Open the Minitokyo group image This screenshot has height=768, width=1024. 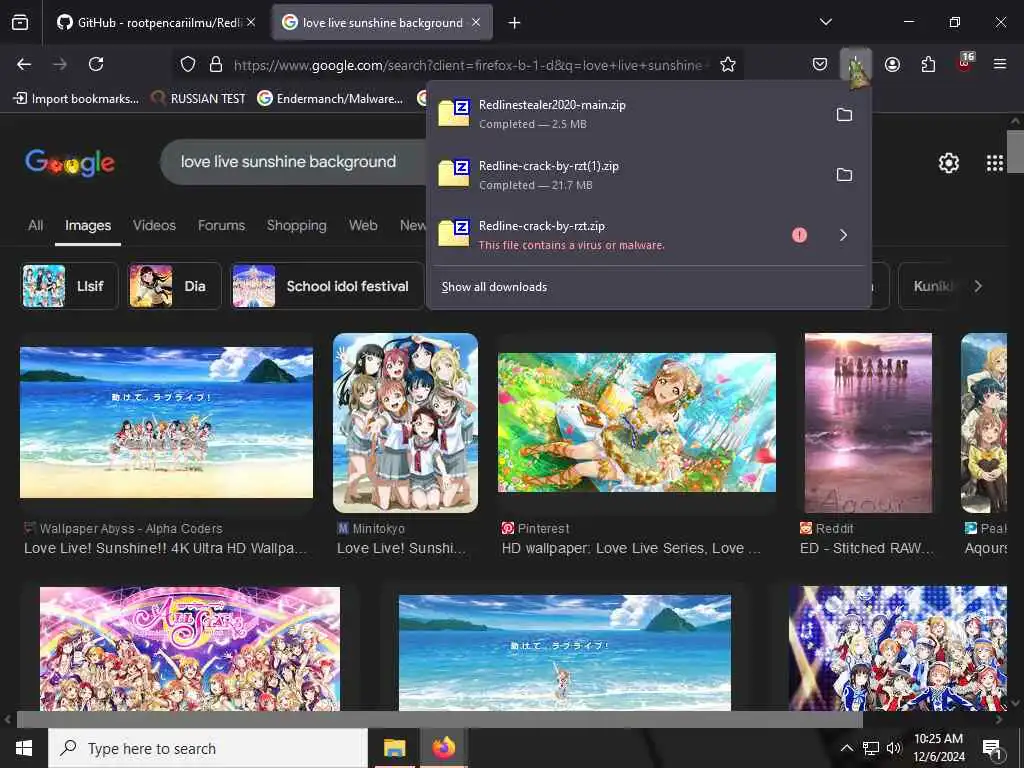click(406, 423)
